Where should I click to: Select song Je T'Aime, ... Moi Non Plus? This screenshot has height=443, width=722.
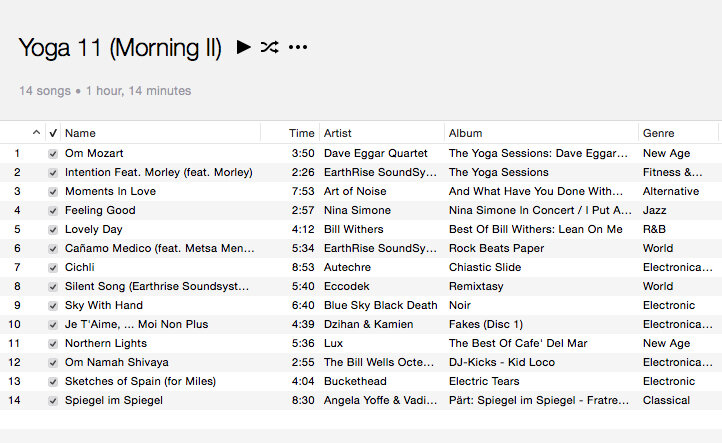click(x=136, y=324)
